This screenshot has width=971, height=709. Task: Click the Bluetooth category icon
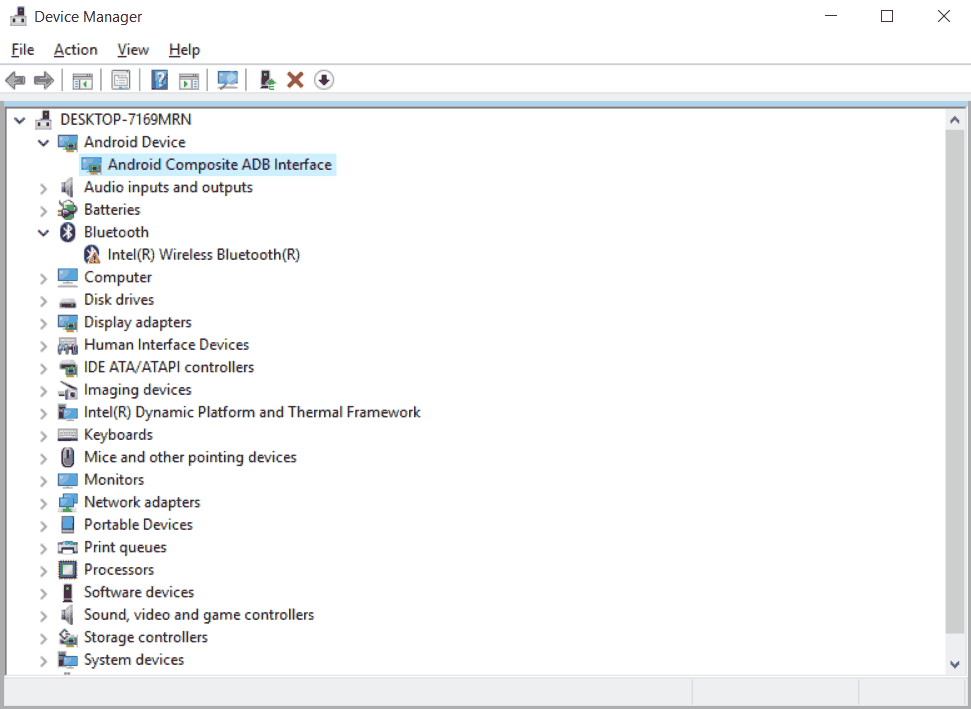67,232
